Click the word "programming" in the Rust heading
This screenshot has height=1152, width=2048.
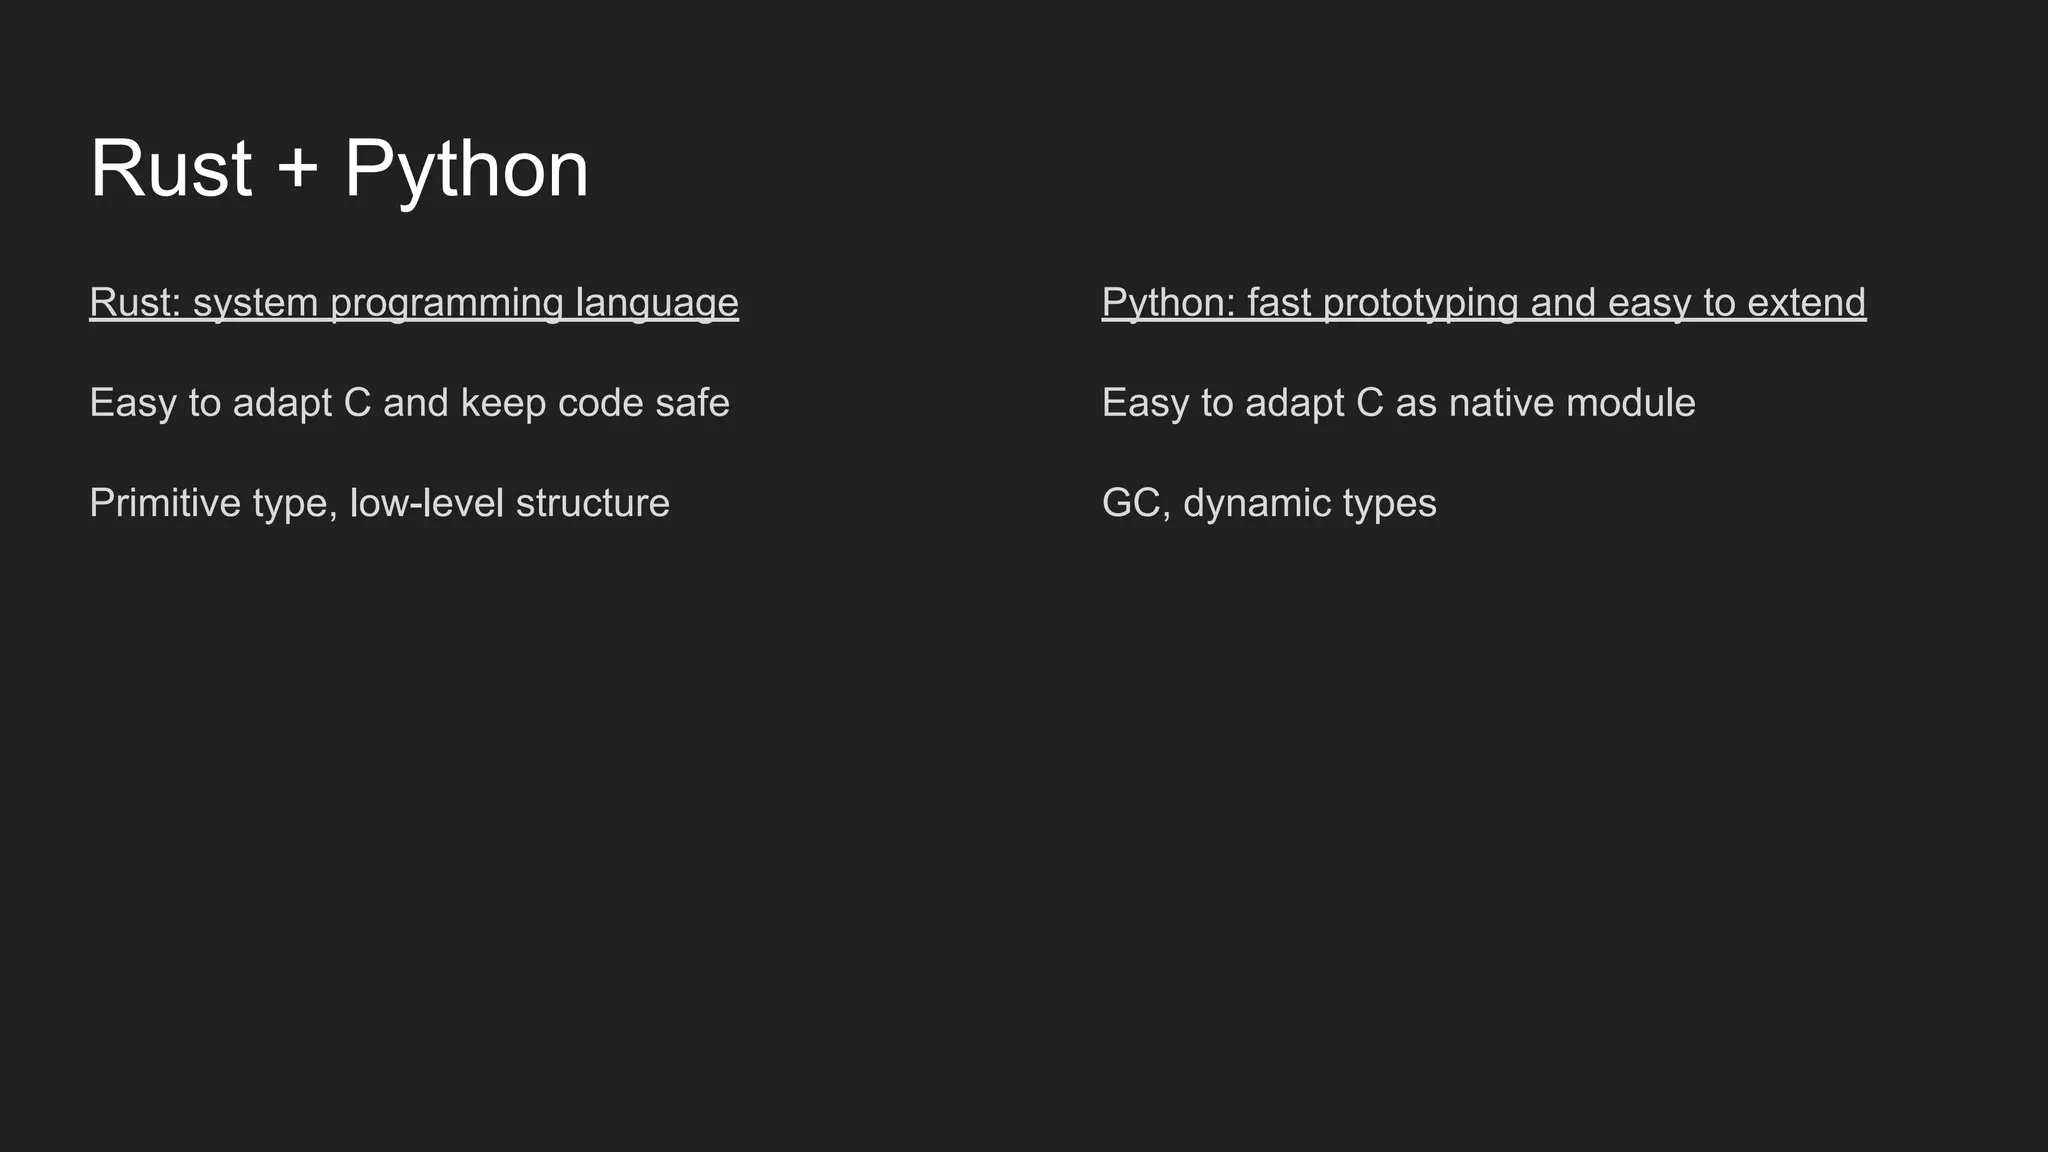(x=447, y=303)
